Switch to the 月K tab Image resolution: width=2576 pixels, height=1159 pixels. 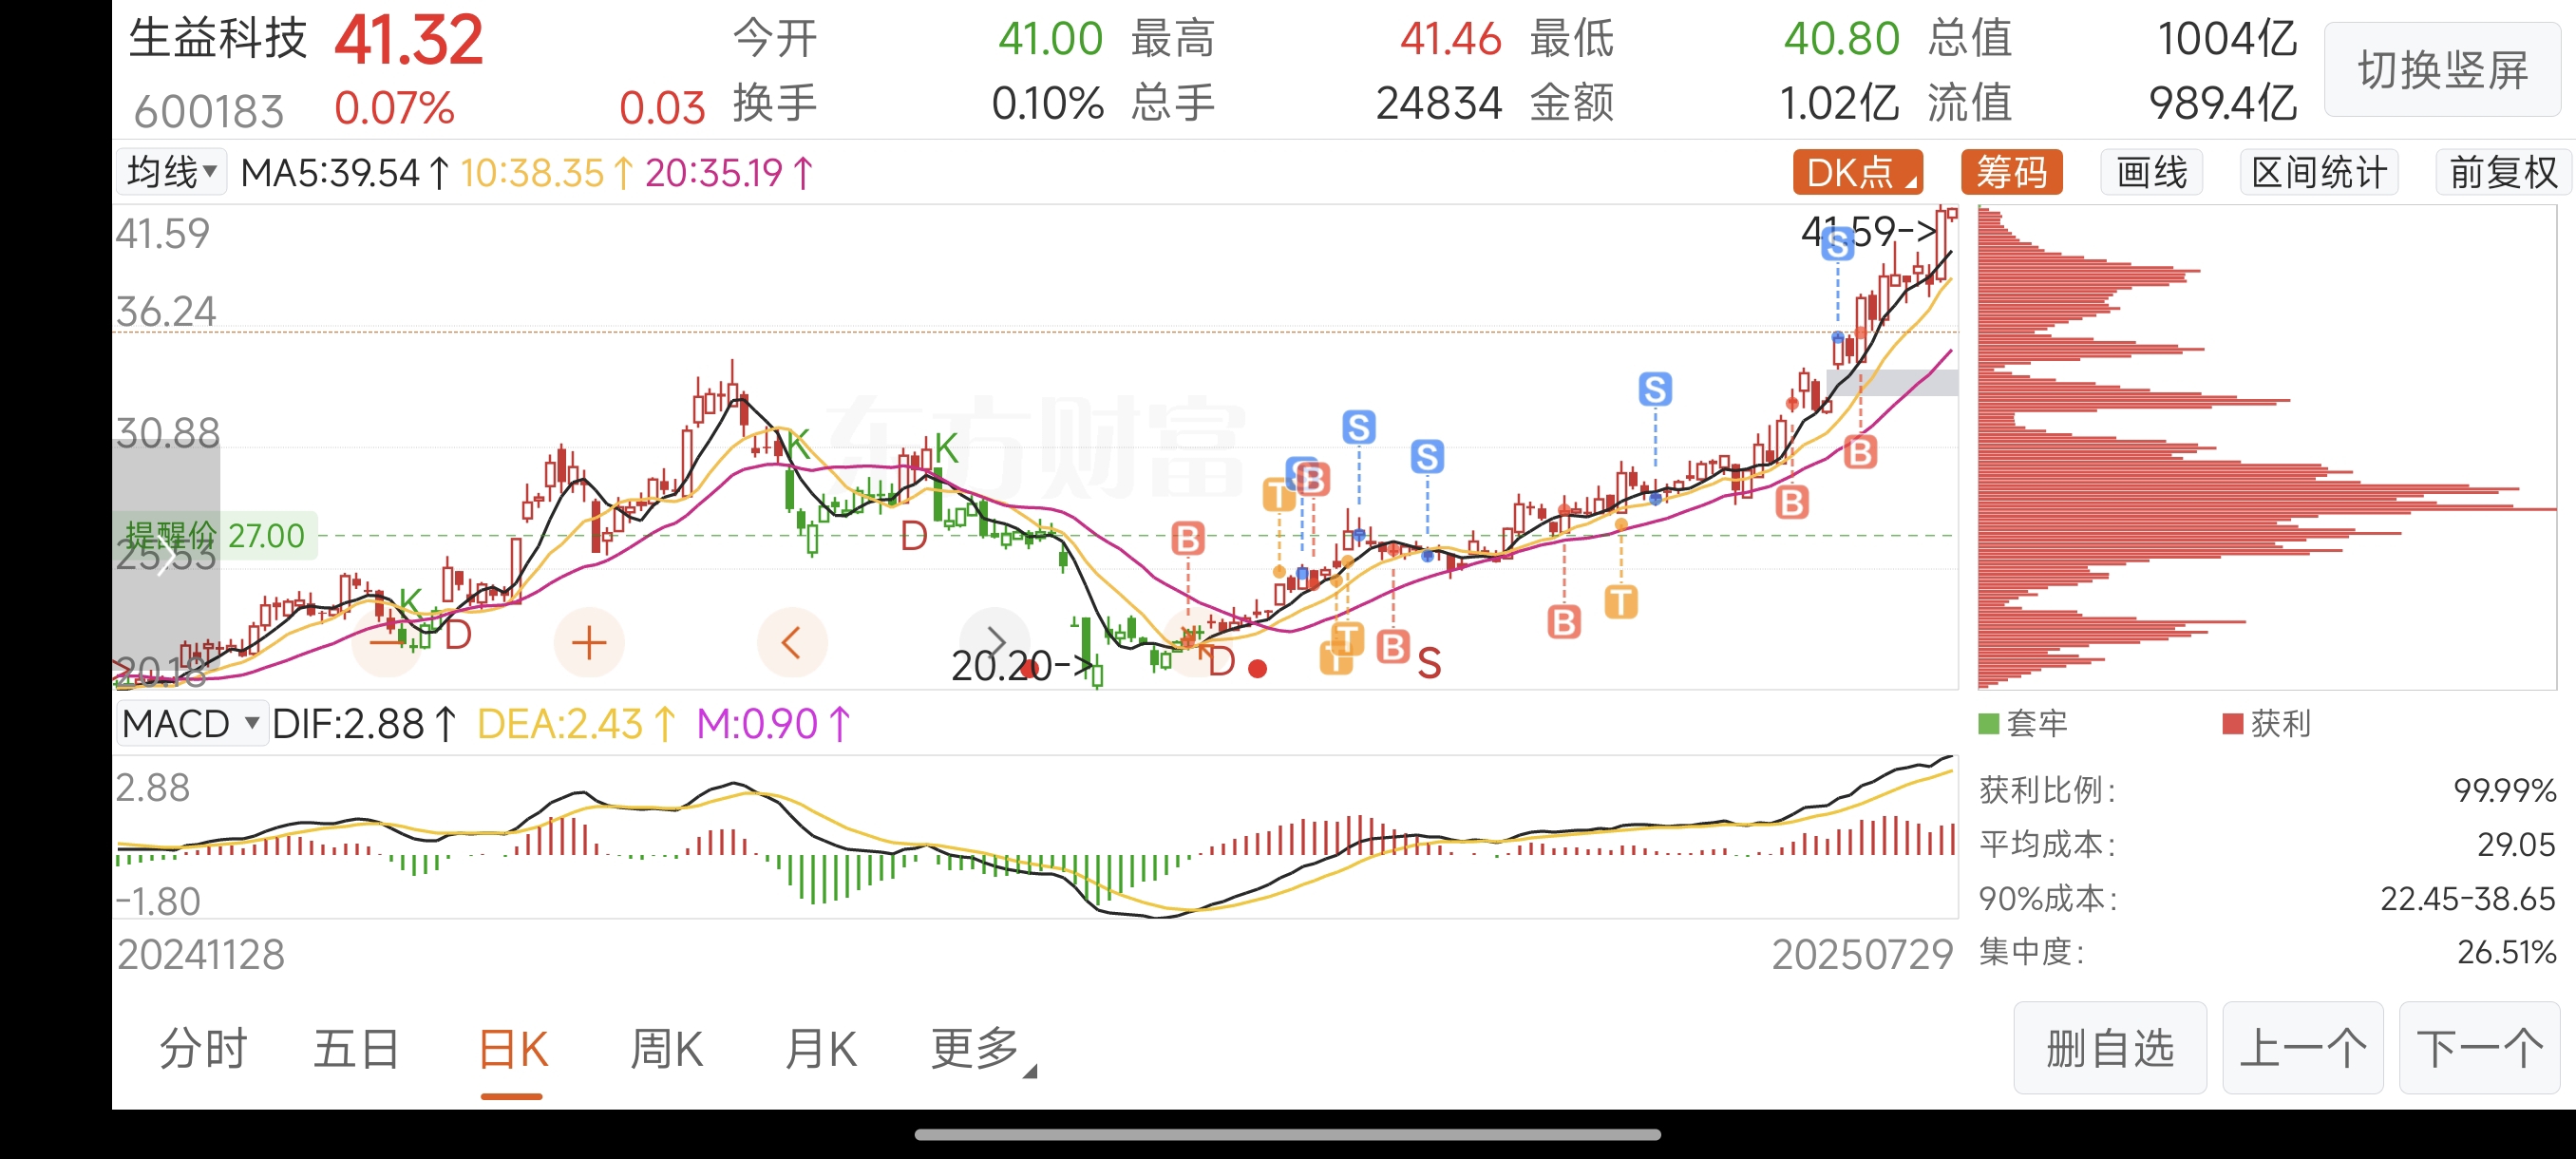pyautogui.click(x=820, y=1049)
